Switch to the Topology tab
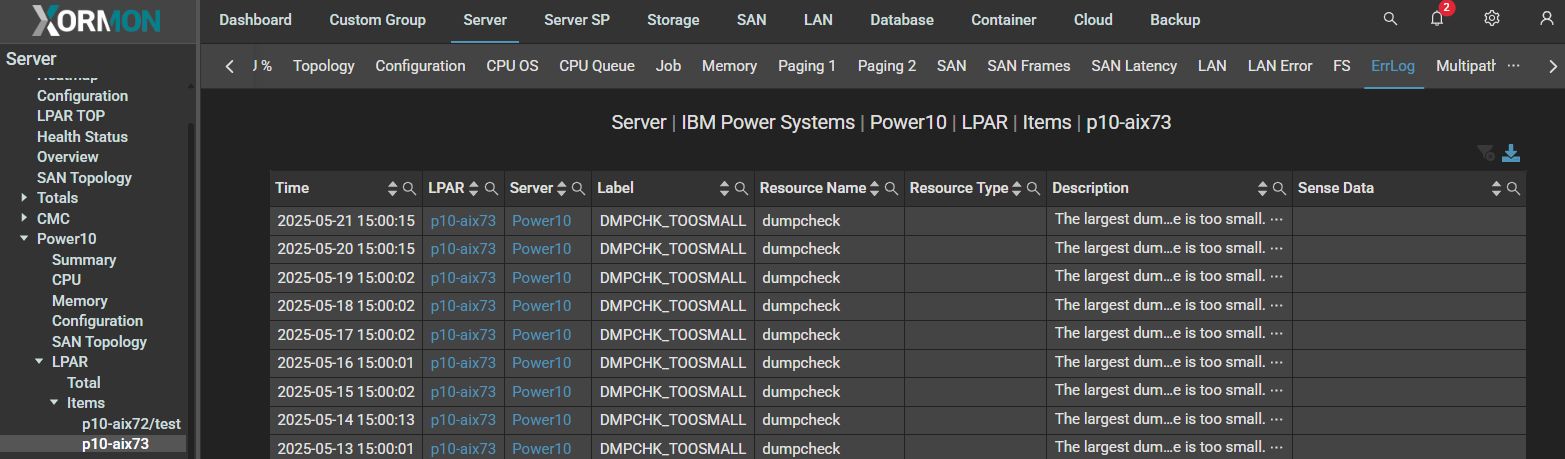 (324, 66)
